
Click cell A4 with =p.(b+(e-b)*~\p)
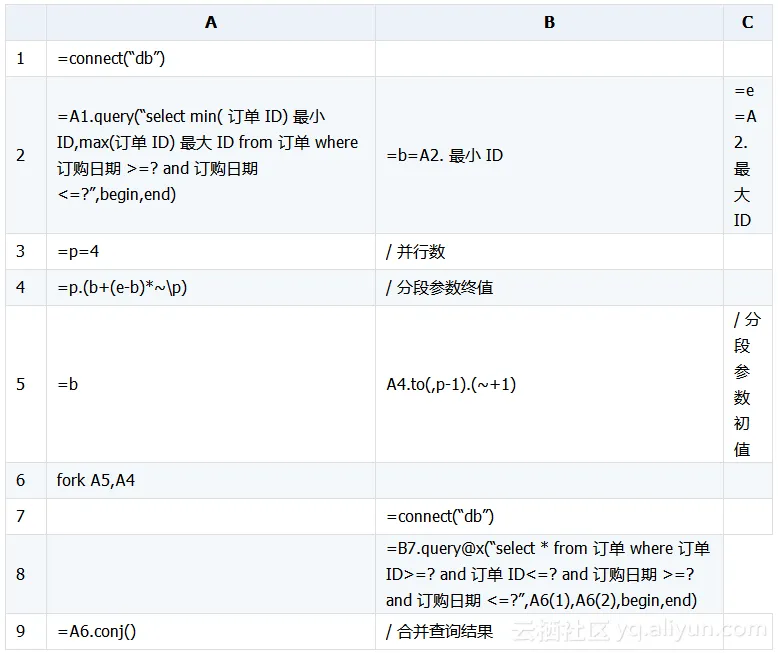pyautogui.click(x=122, y=288)
